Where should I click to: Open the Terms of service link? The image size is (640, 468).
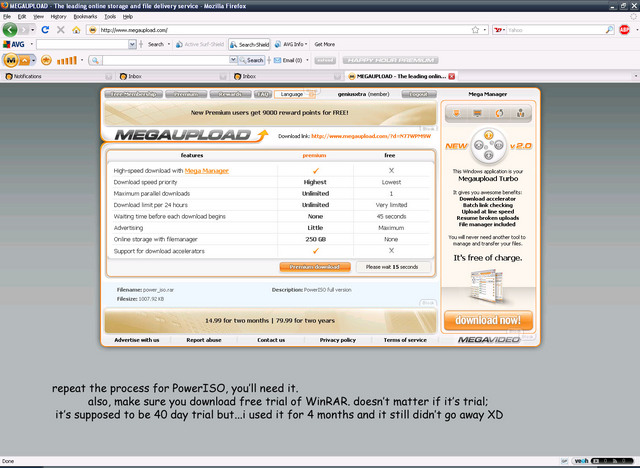coord(405,340)
